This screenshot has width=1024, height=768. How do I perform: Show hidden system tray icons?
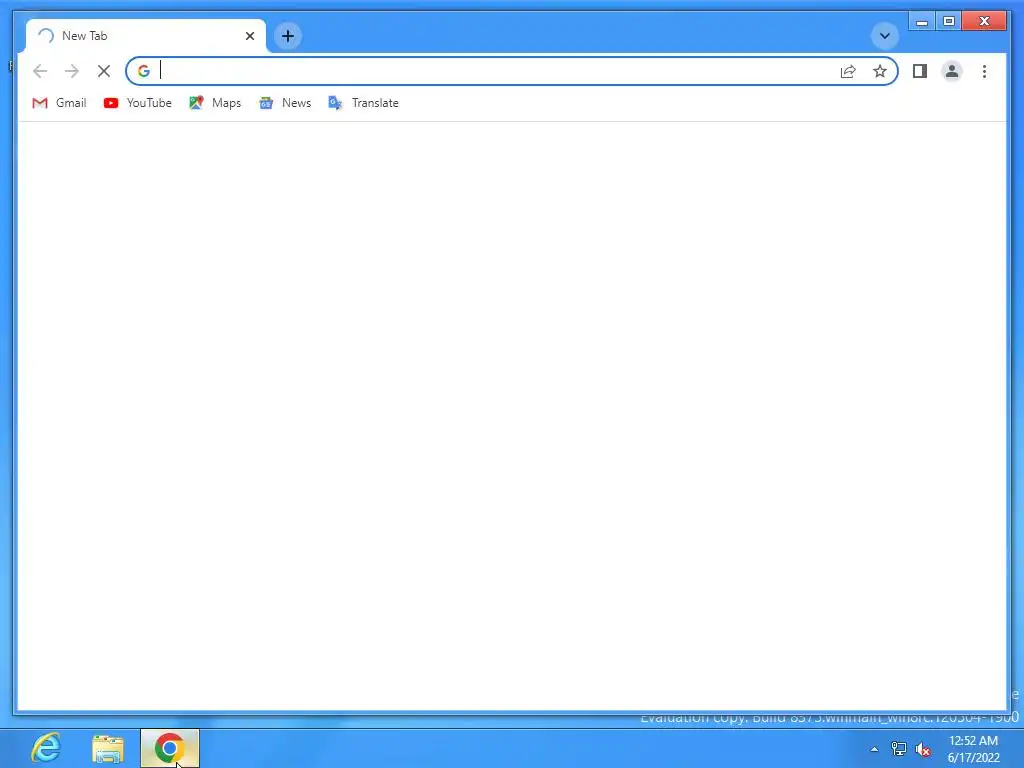(874, 749)
